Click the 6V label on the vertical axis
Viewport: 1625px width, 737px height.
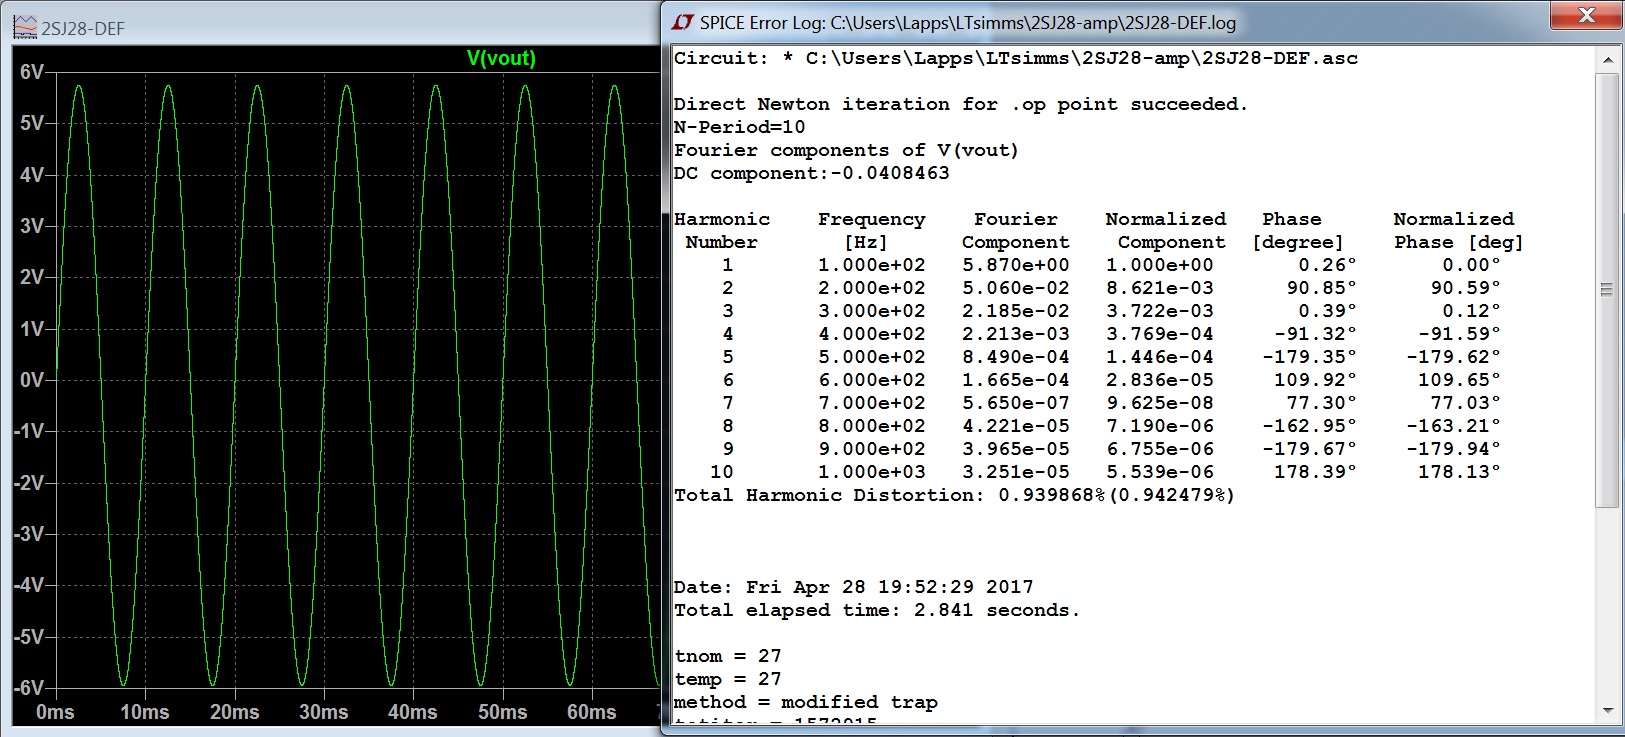tap(32, 72)
